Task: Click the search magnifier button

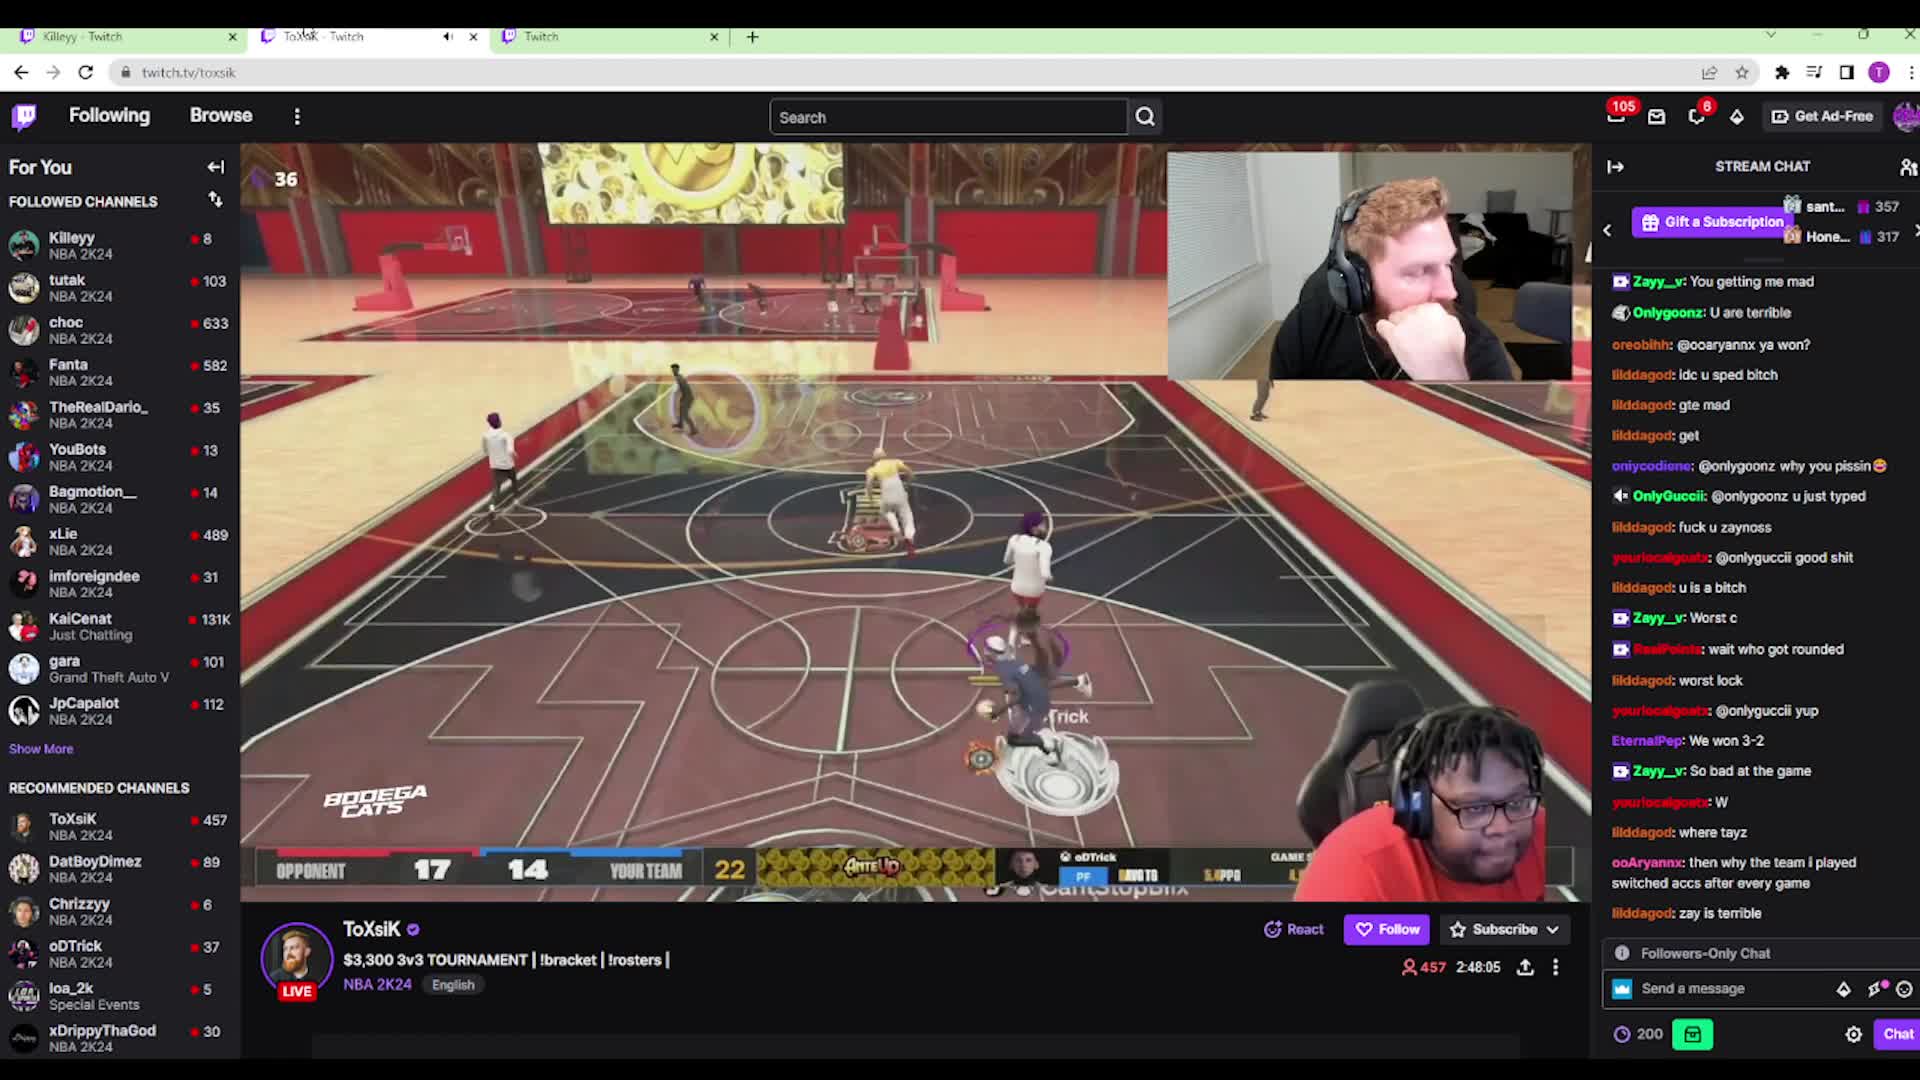Action: tap(1145, 117)
